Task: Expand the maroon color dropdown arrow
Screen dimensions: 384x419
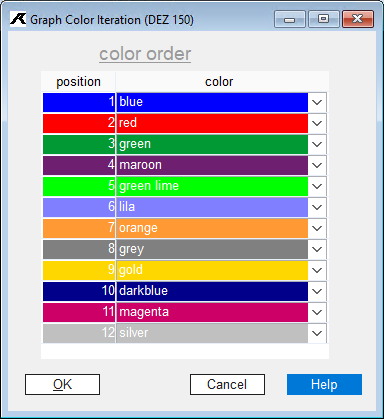Action: [317, 165]
